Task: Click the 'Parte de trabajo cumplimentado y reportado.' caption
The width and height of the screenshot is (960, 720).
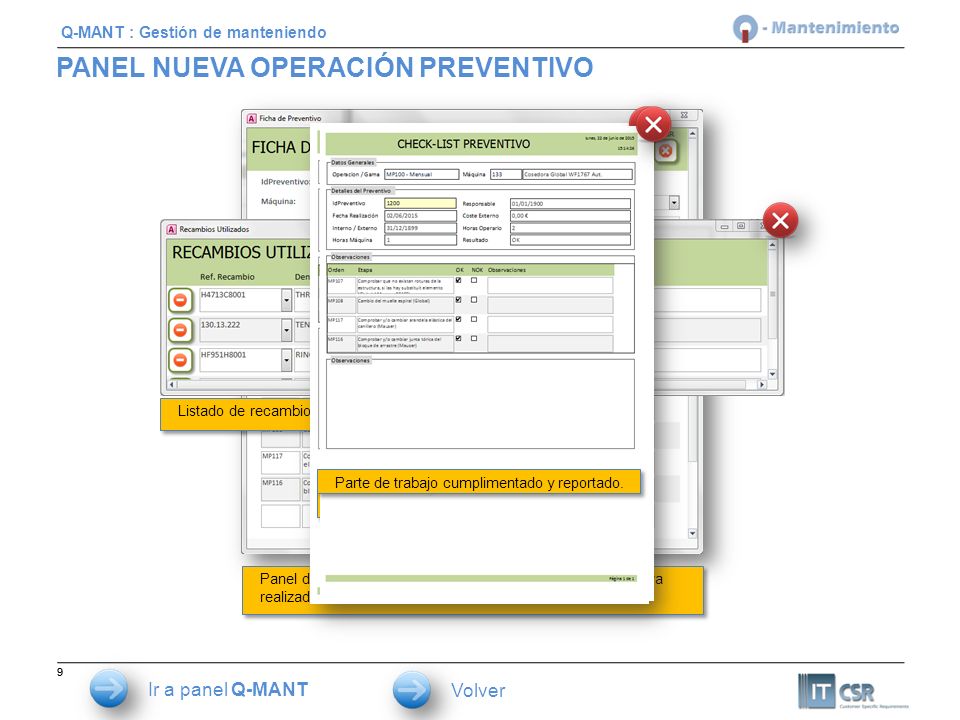Action: (479, 482)
